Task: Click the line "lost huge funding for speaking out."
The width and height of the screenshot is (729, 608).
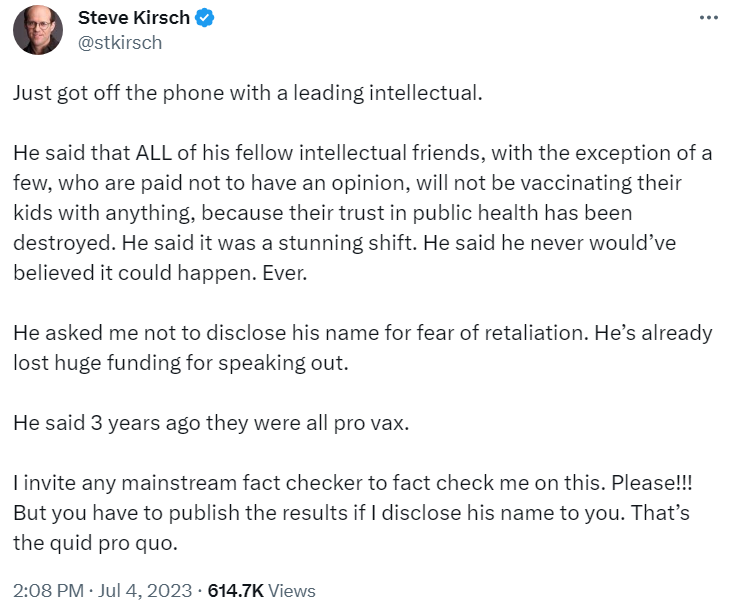Action: click(x=180, y=361)
